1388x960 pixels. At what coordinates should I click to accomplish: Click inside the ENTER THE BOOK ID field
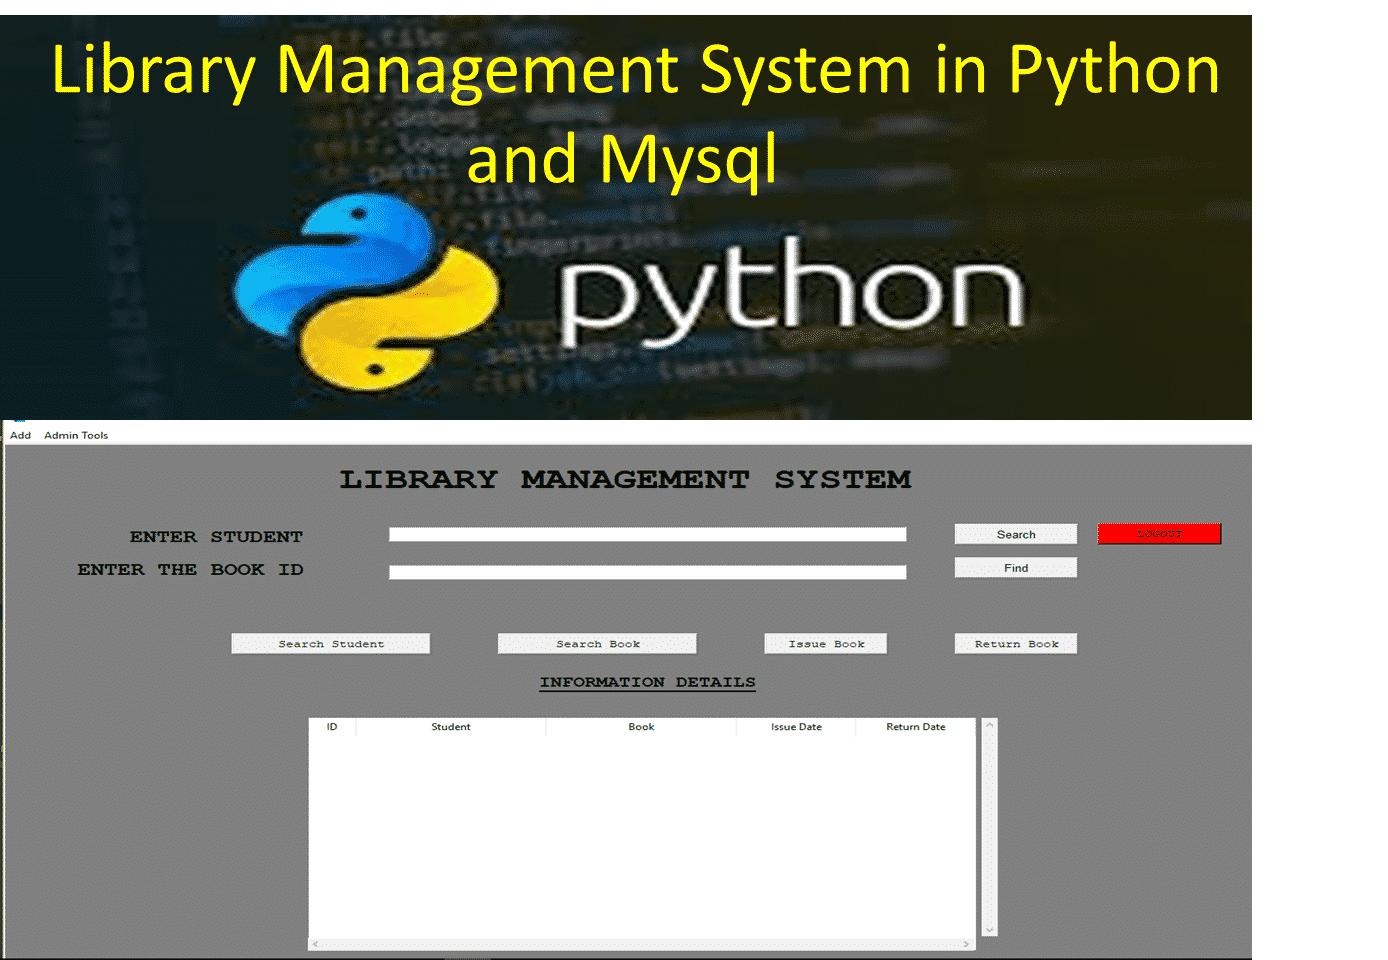[x=647, y=571]
